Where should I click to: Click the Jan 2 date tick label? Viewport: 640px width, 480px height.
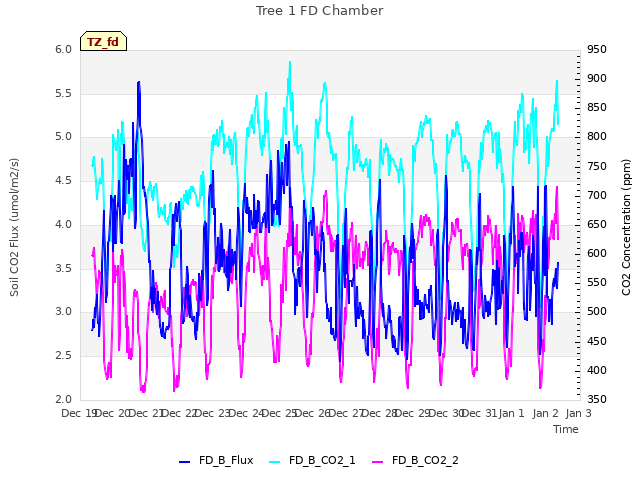pyautogui.click(x=545, y=413)
